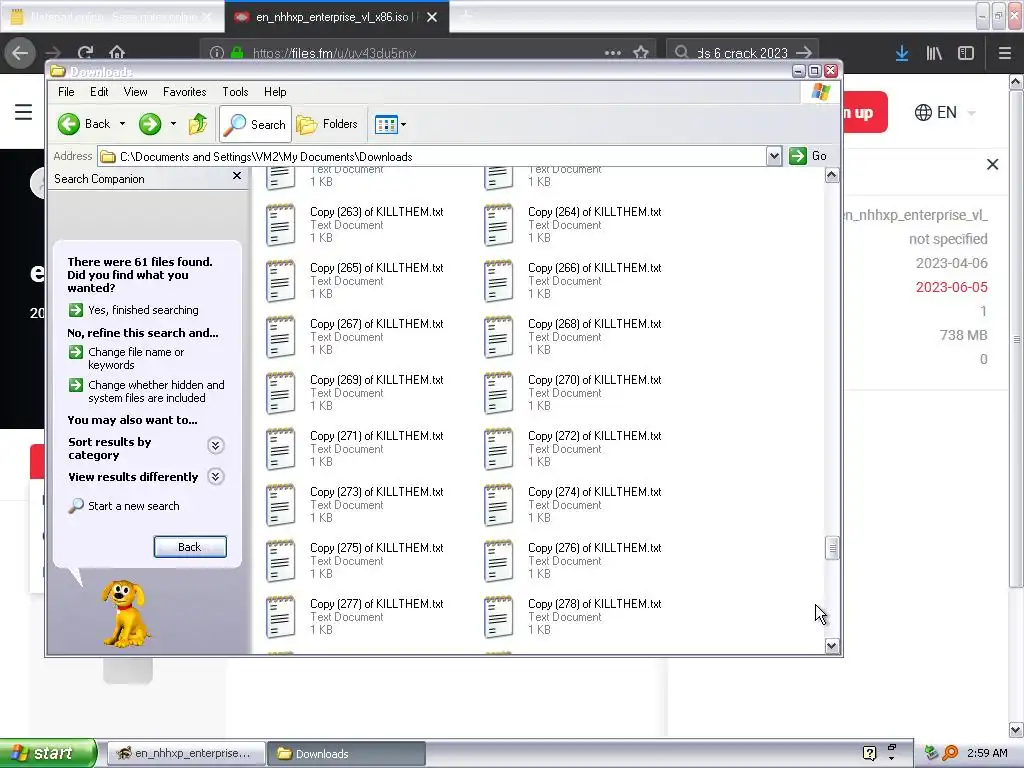
Task: Click Firefox home icon
Action: 117,52
